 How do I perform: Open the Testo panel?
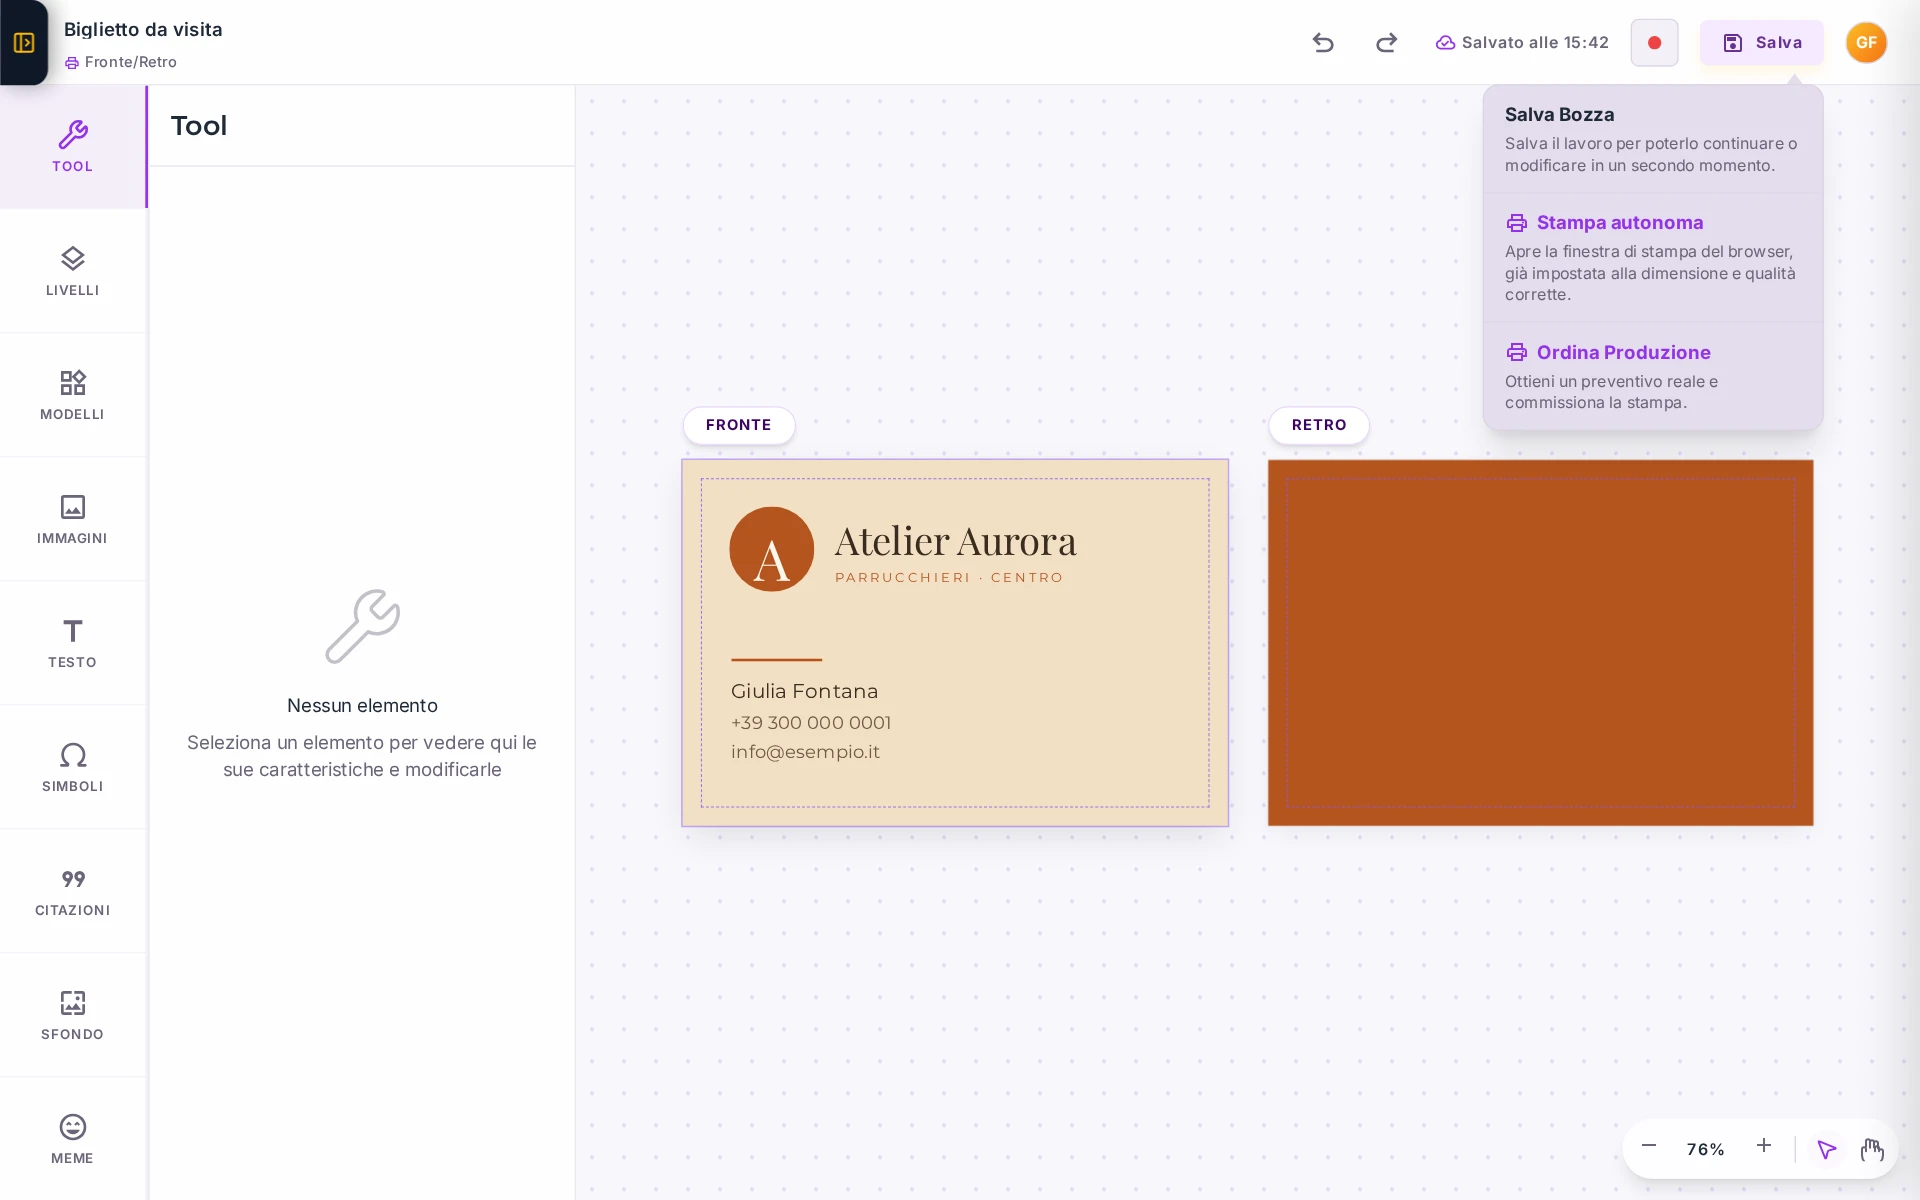pyautogui.click(x=73, y=643)
